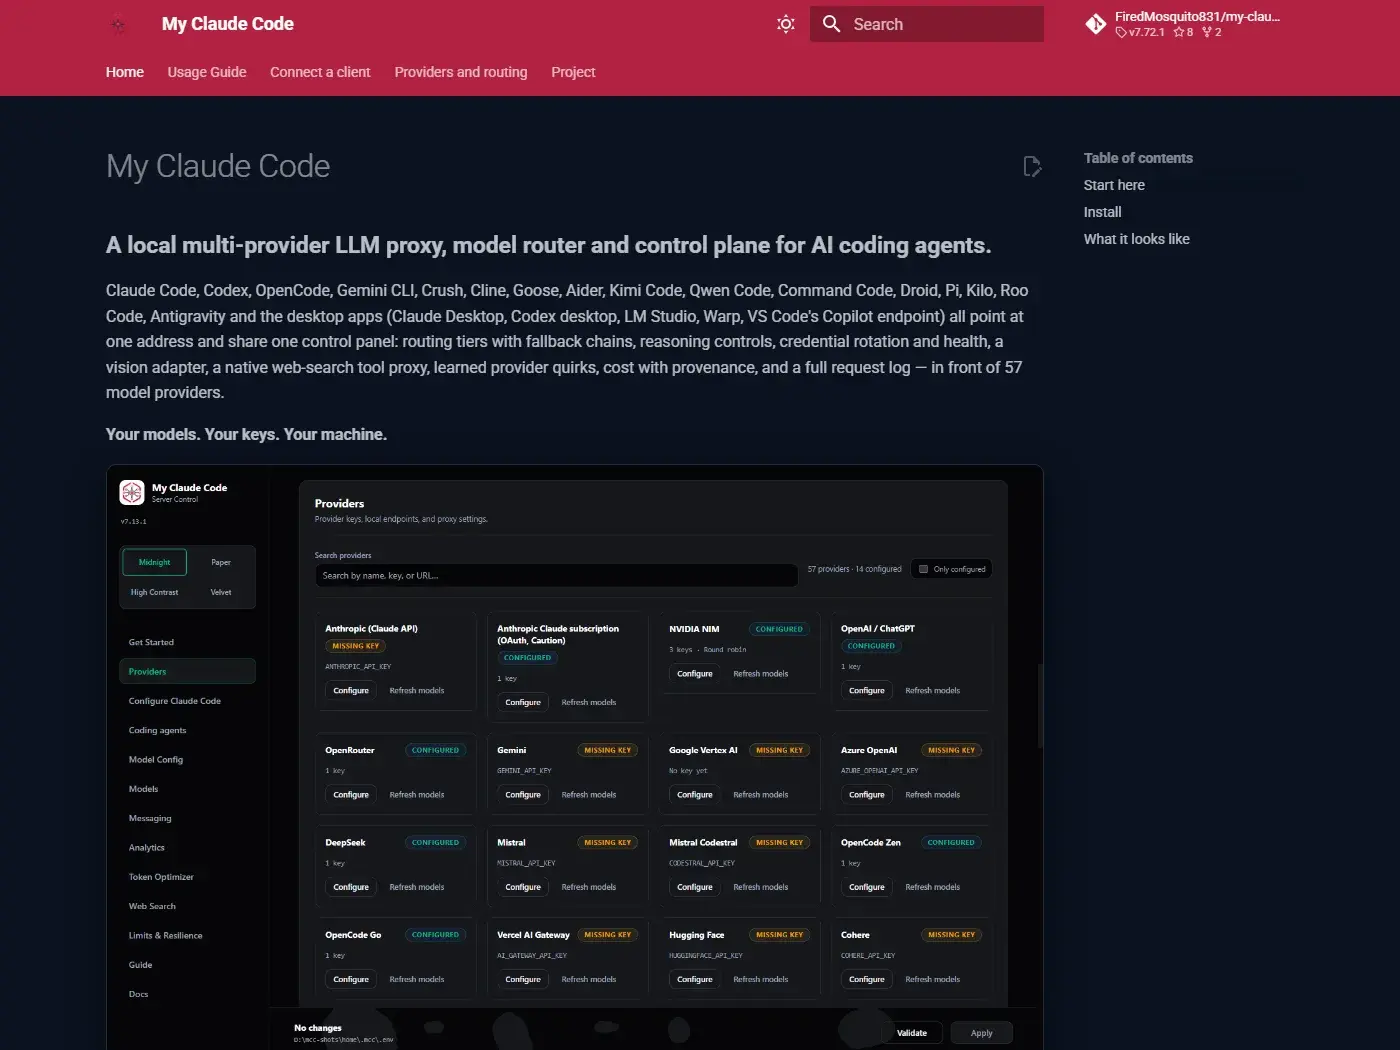The height and width of the screenshot is (1050, 1400).
Task: Select Midnight theme in the screenshot
Action: [154, 562]
